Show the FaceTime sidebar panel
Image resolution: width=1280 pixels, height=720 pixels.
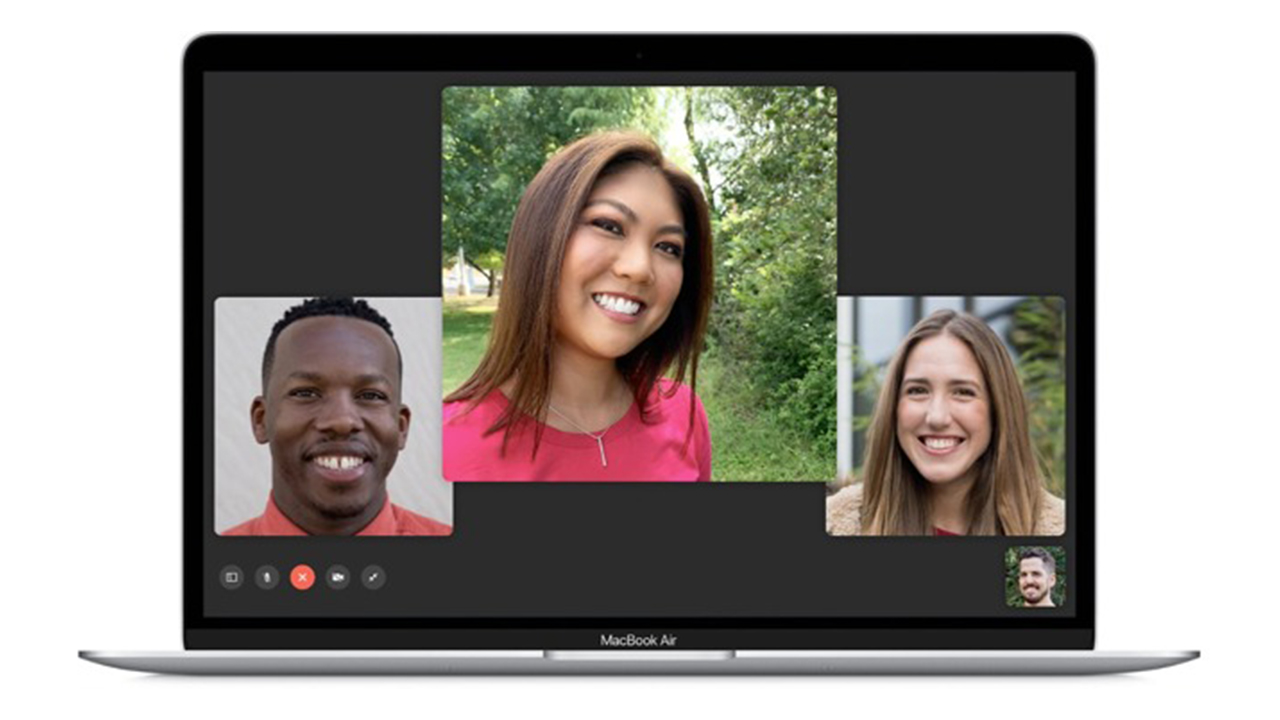(232, 577)
